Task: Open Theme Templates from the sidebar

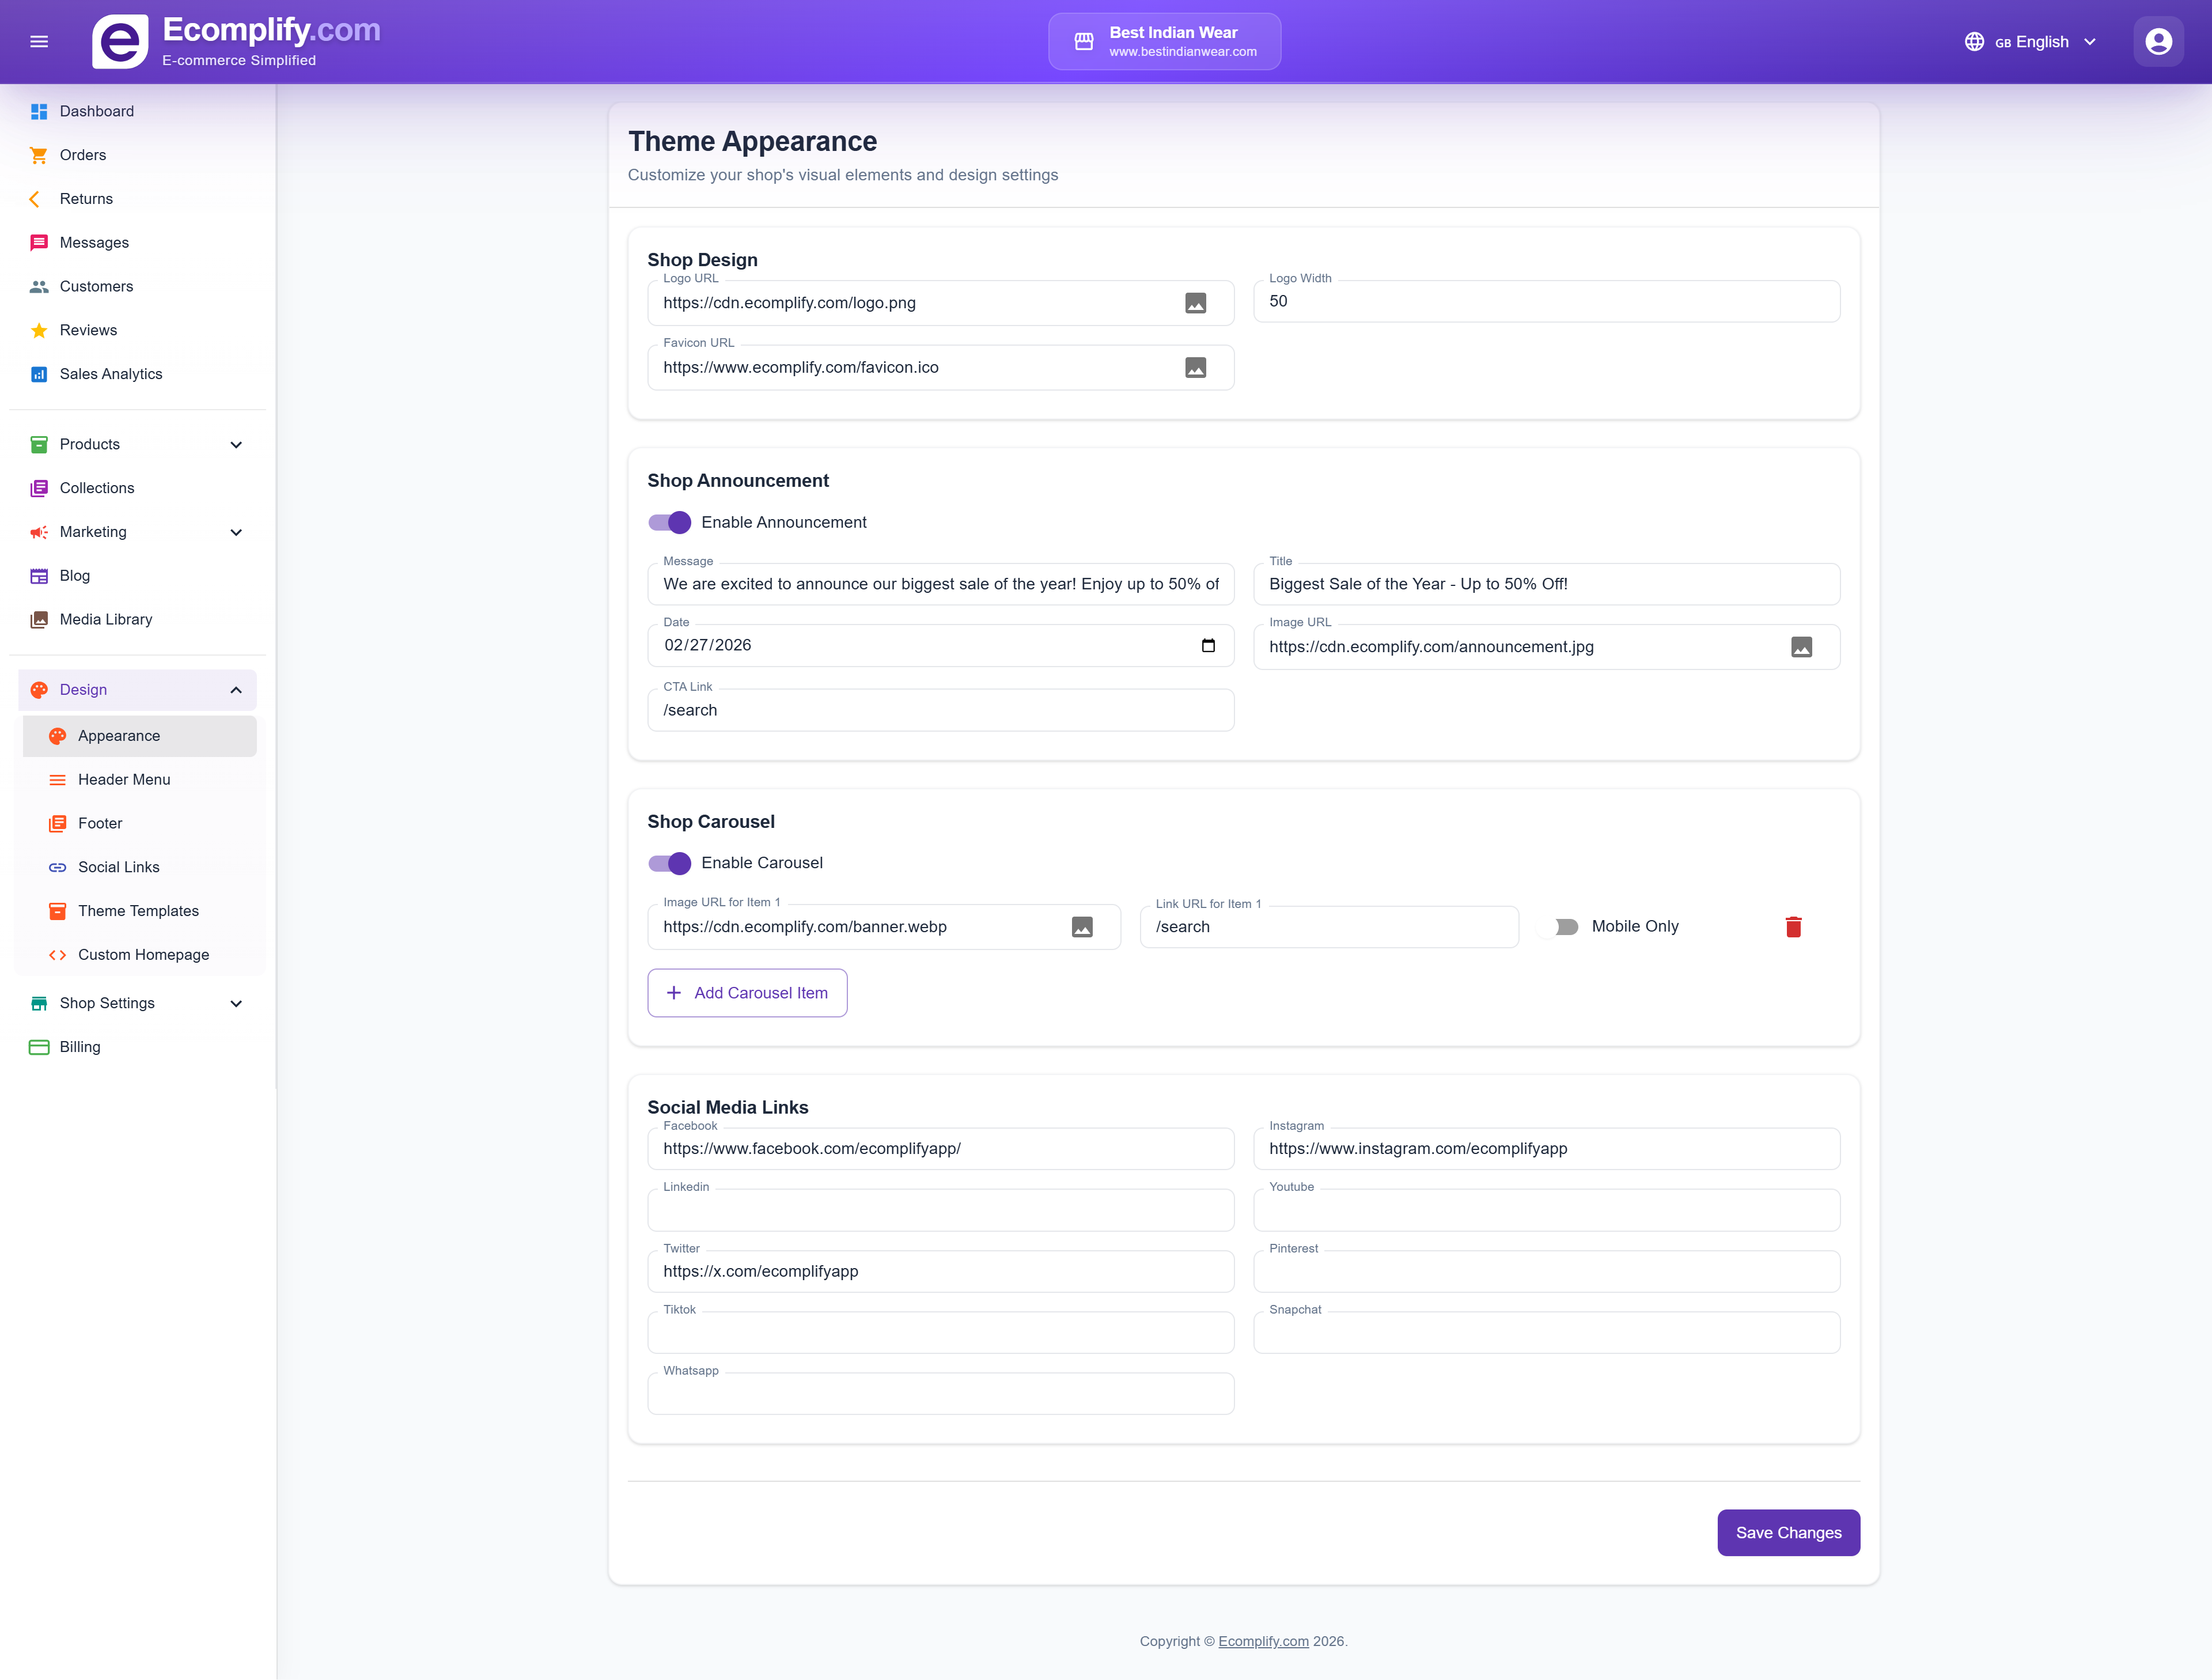Action: click(138, 911)
